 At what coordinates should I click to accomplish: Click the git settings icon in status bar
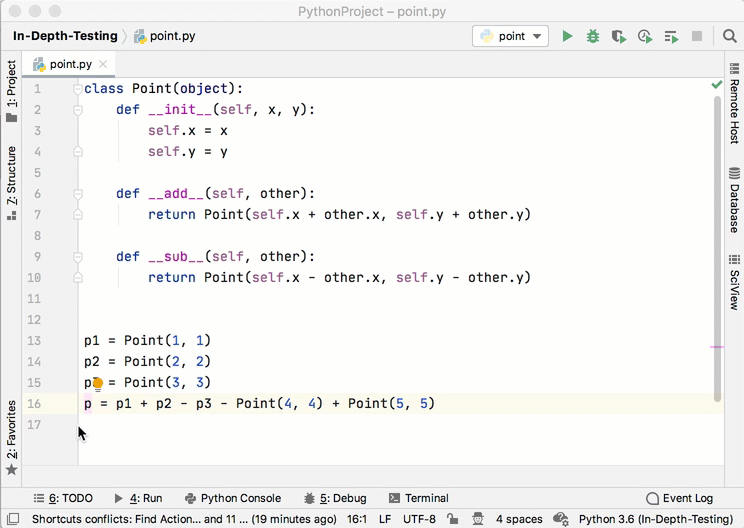tap(561, 519)
